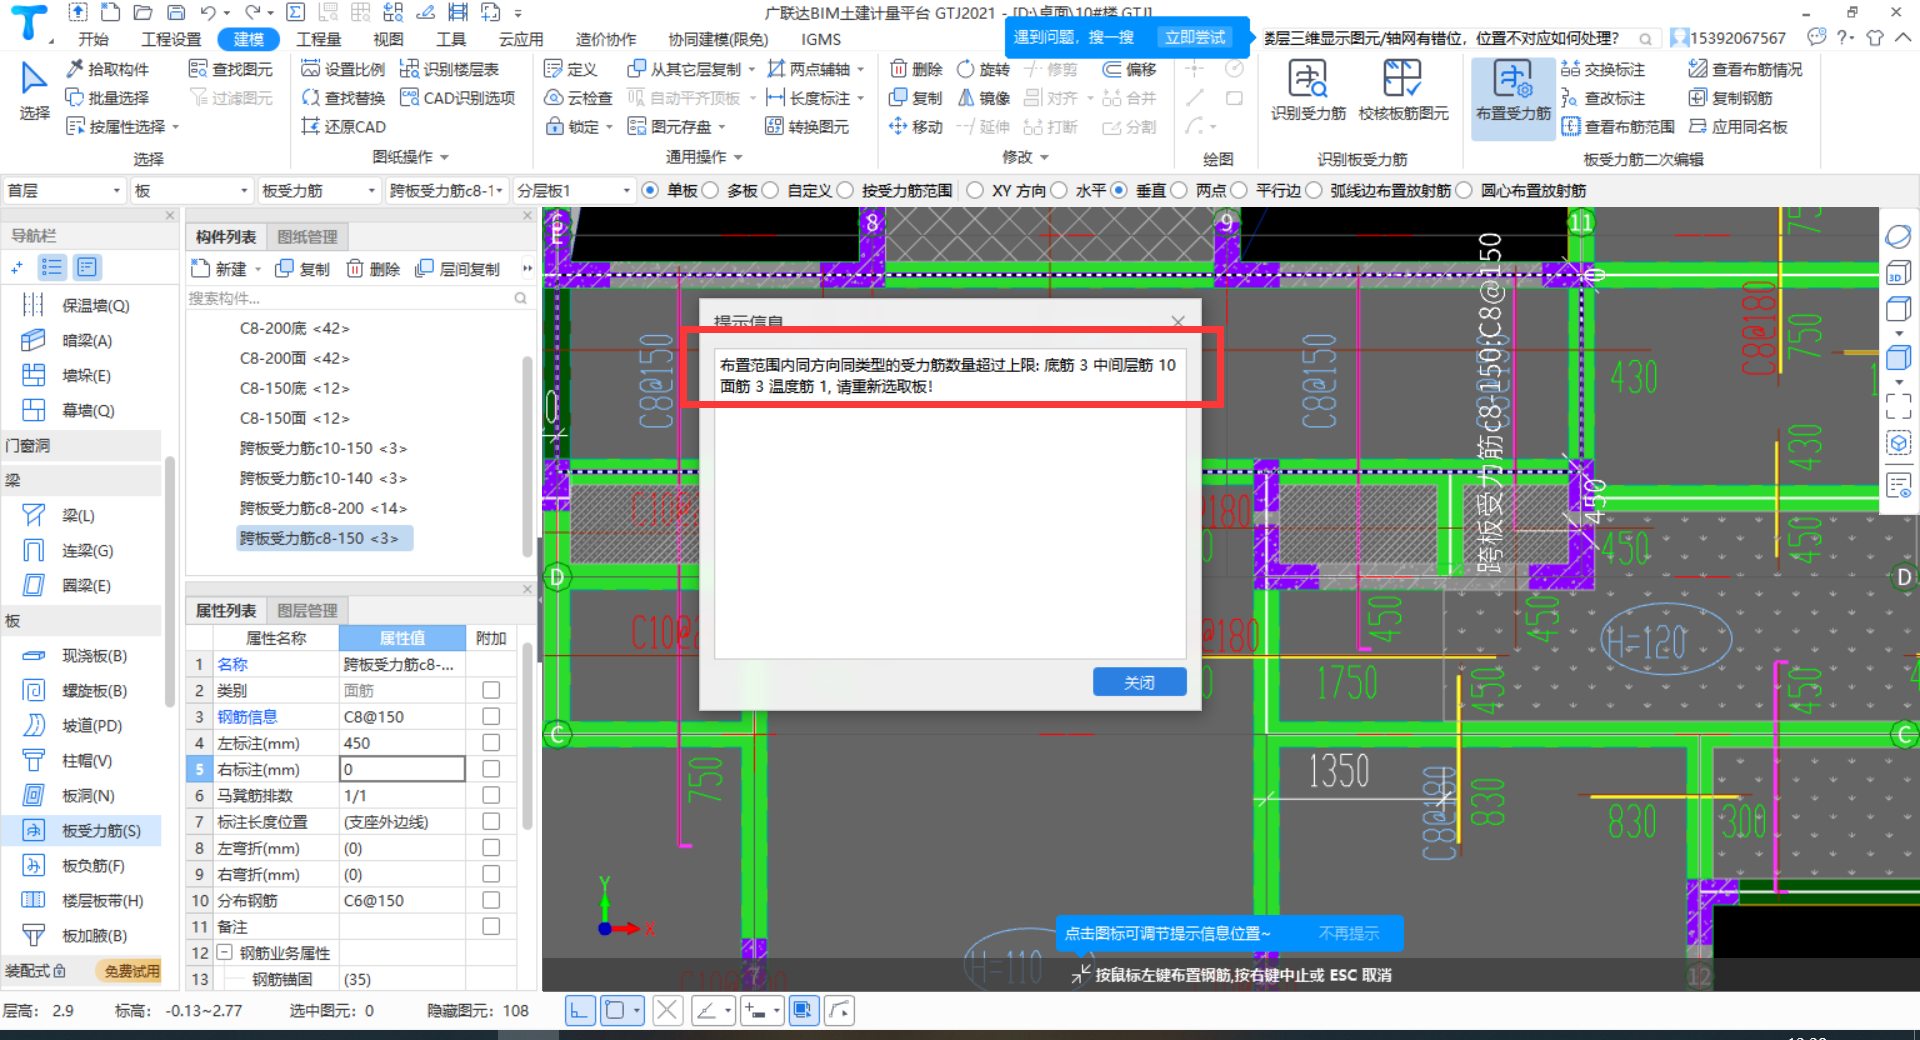Click 不再提示 link in the hint bar
This screenshot has width=1920, height=1040.
[1348, 933]
